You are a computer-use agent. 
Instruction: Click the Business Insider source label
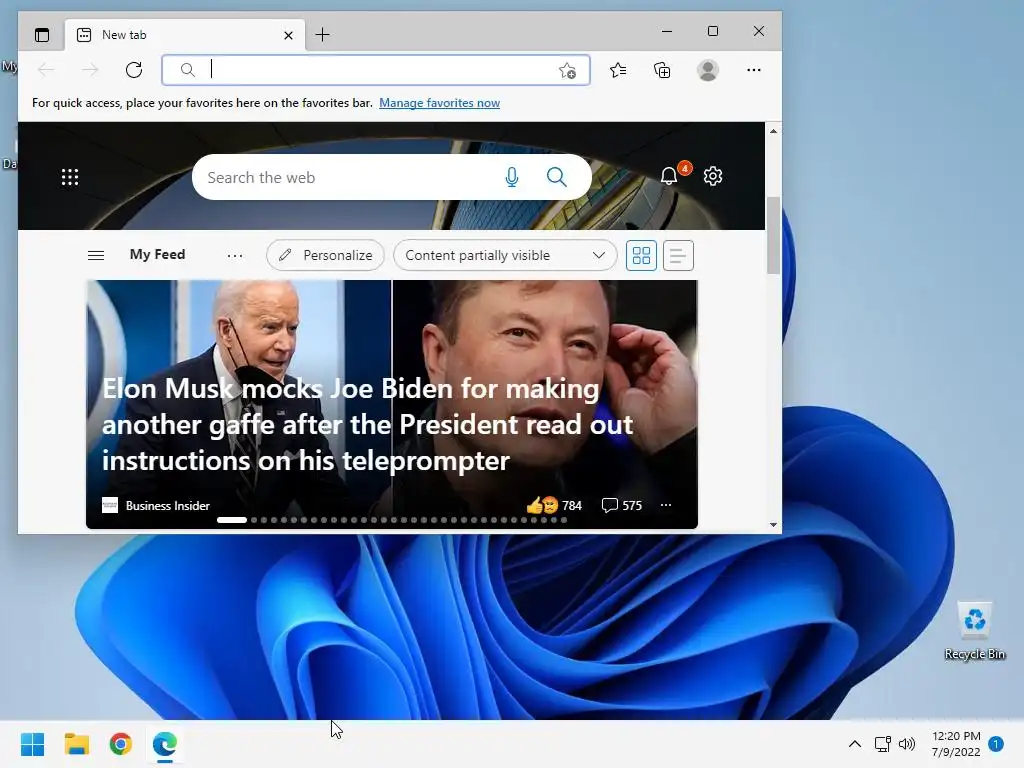167,505
